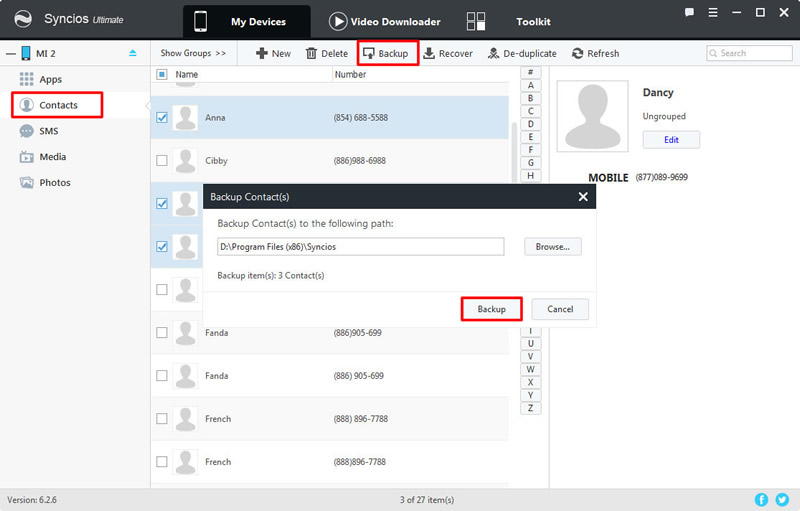
Task: Jump to letter A in index
Action: [531, 85]
